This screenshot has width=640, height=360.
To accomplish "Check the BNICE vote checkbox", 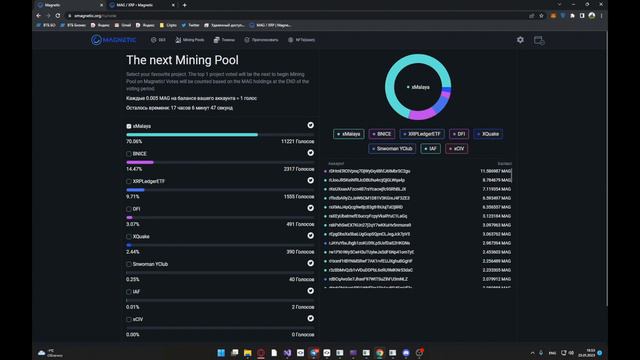I will point(129,154).
